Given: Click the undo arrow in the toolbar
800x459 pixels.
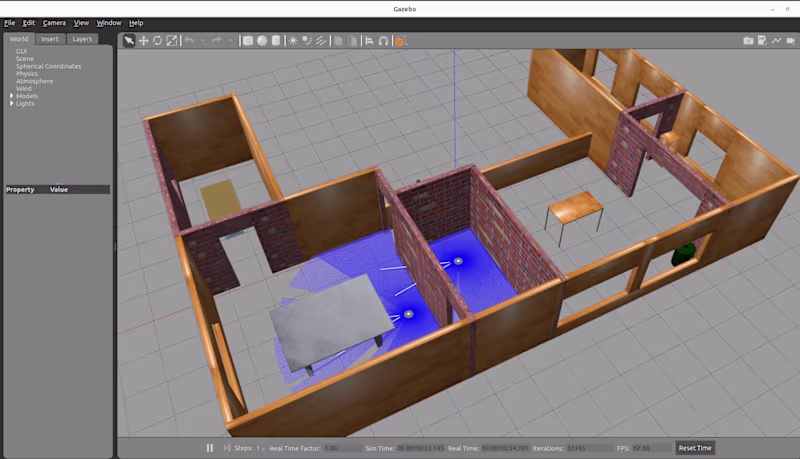Looking at the screenshot, I should (189, 40).
